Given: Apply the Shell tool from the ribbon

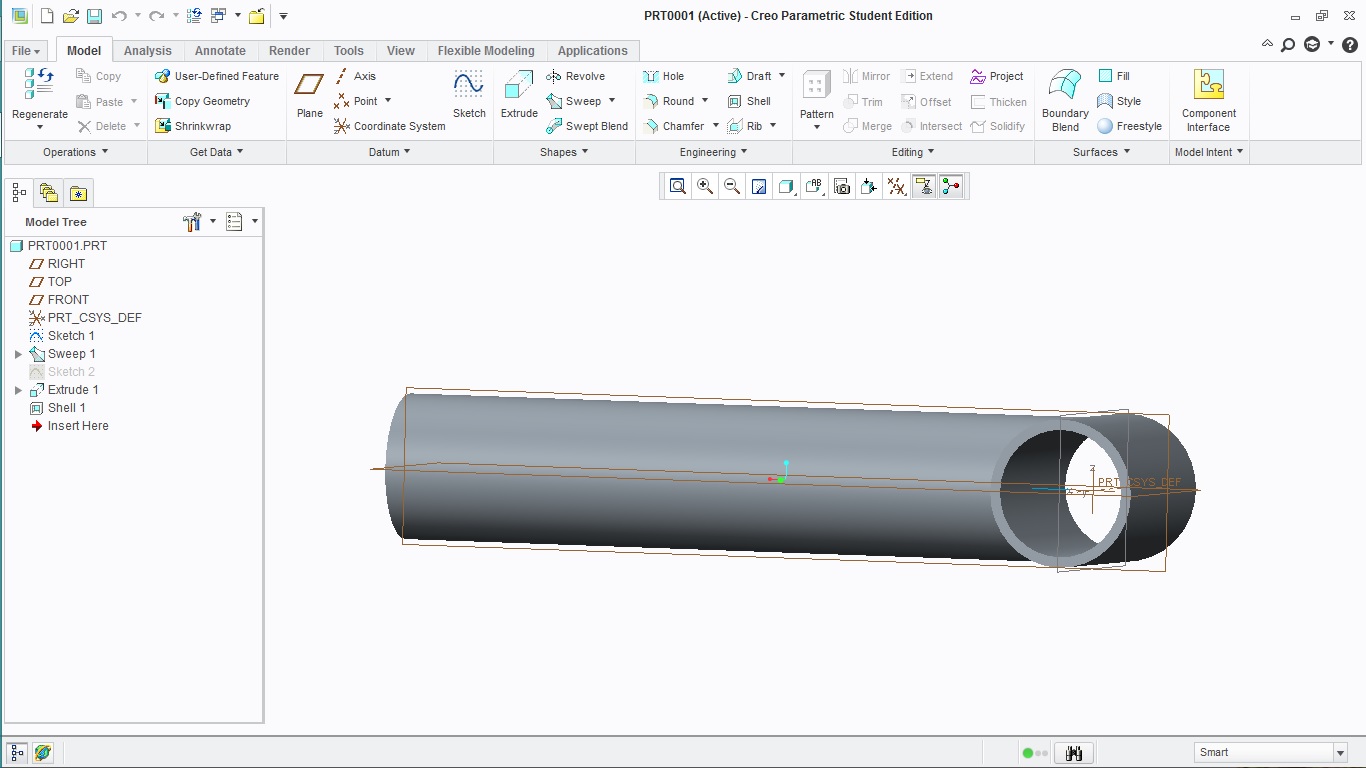Looking at the screenshot, I should click(x=749, y=101).
